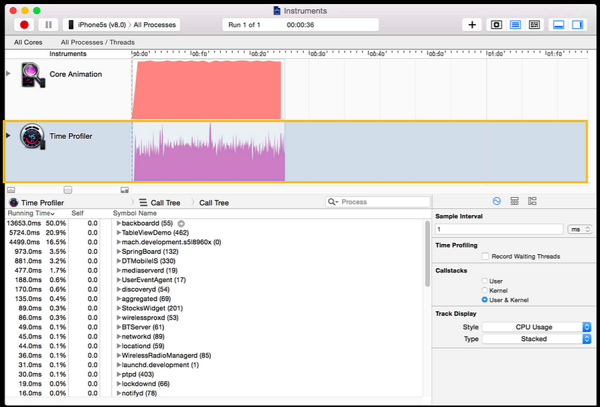The width and height of the screenshot is (600, 407).
Task: Click the plus Add Instrument button
Action: coord(473,24)
